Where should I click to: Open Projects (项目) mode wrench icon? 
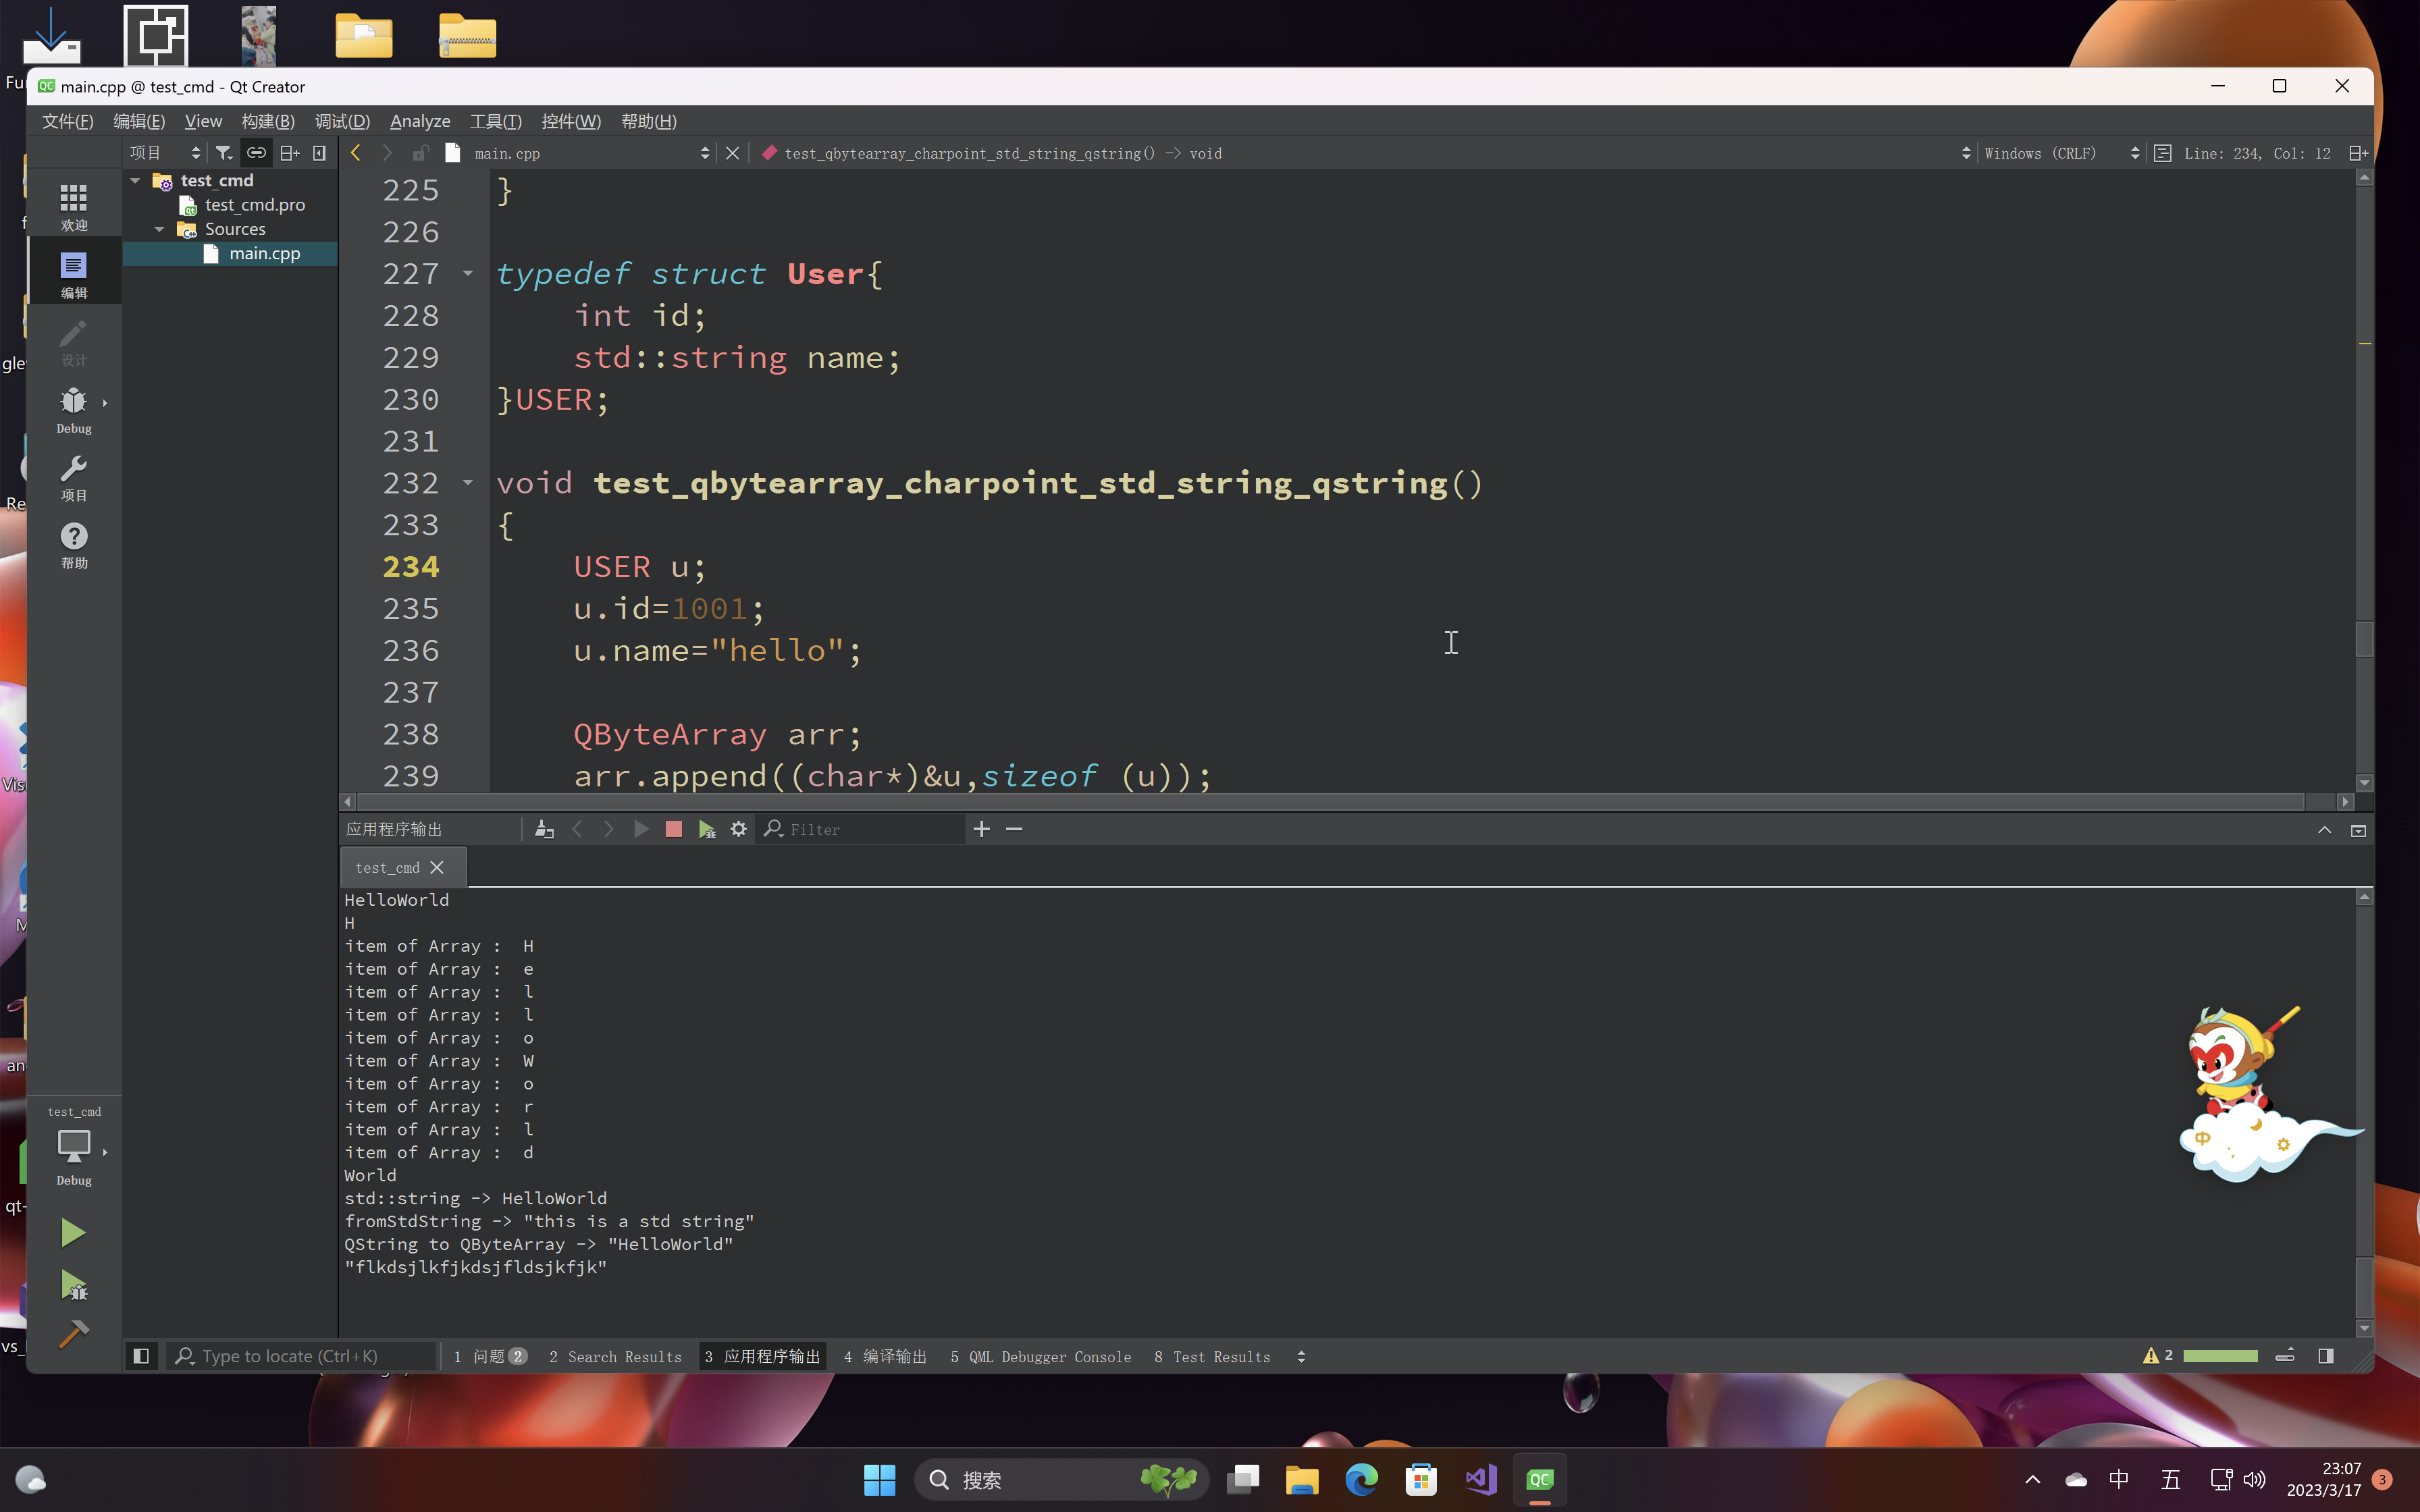pos(74,478)
